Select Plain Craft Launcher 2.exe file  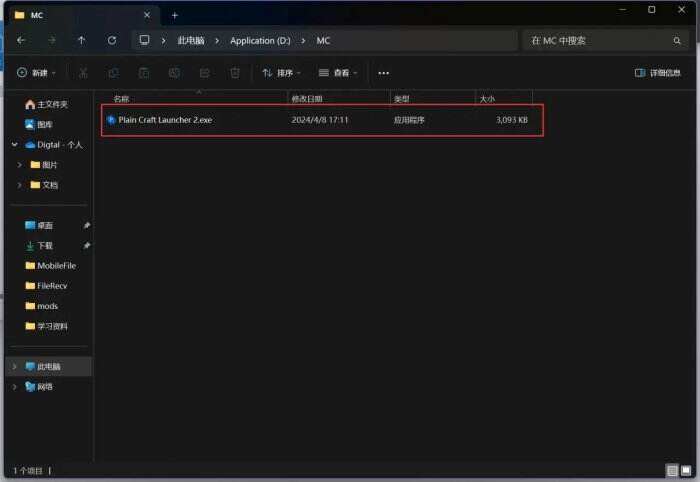pos(322,120)
